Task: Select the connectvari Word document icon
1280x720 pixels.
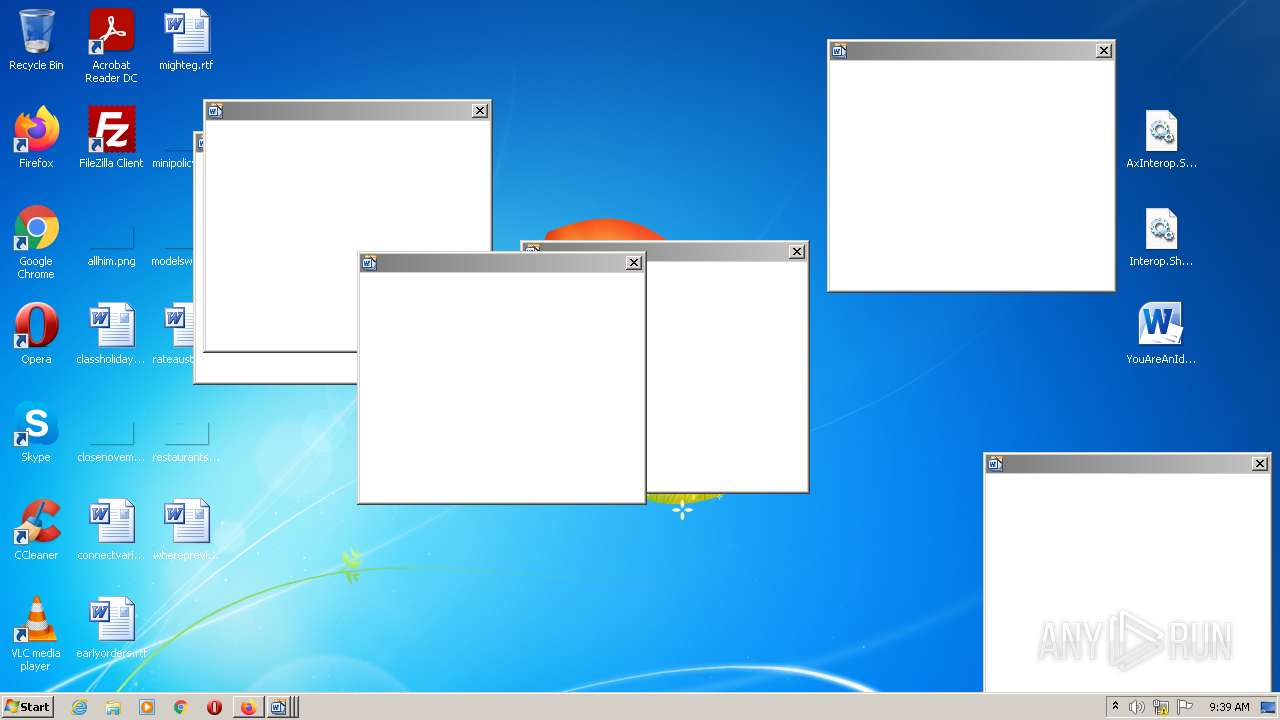Action: click(x=111, y=530)
